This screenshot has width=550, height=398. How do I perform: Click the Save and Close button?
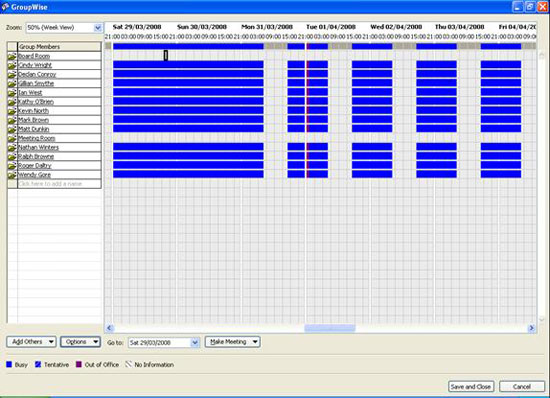coord(471,386)
